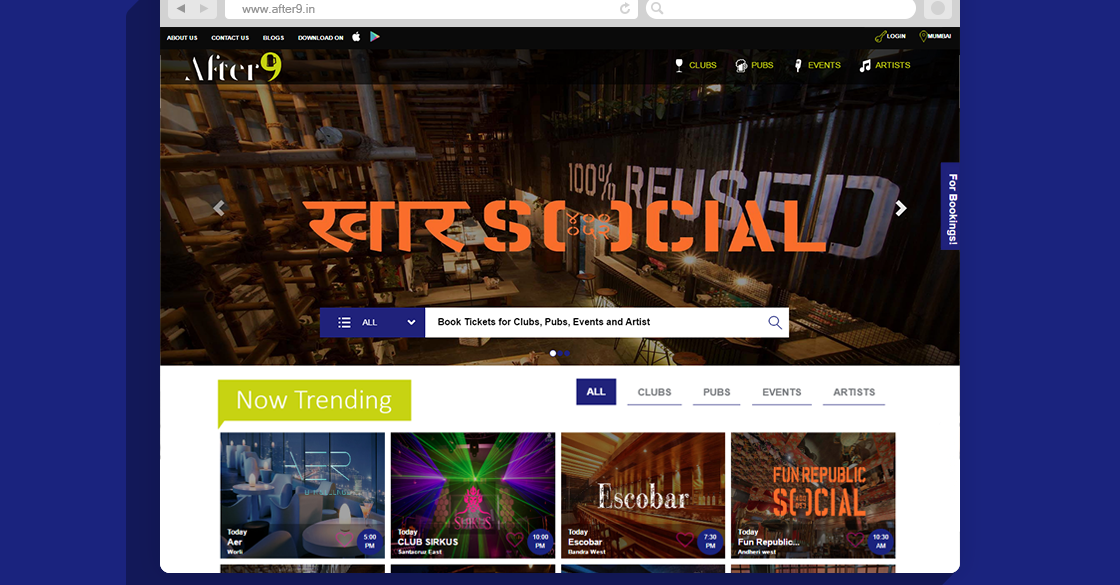Open the Apple App Store download icon
The width and height of the screenshot is (1120, 585).
356,36
